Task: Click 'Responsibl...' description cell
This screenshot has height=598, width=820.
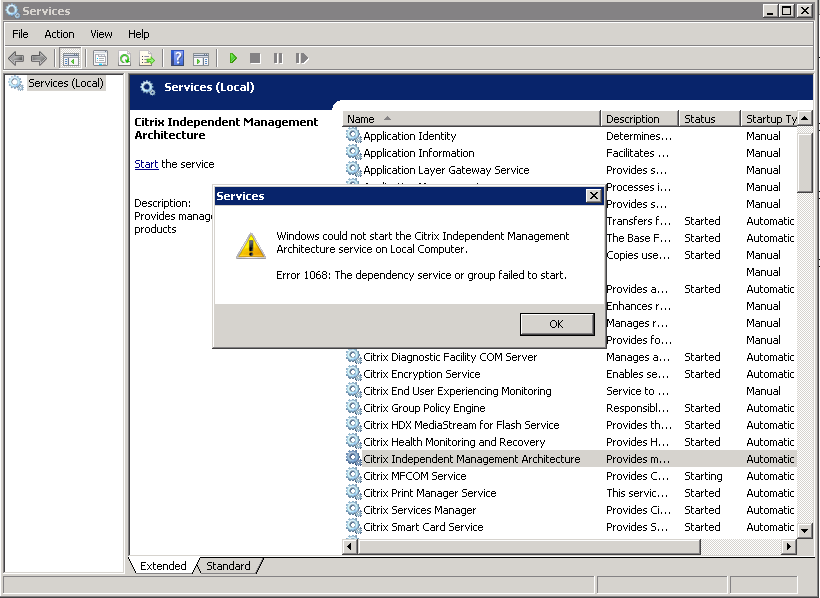Action: pos(637,408)
